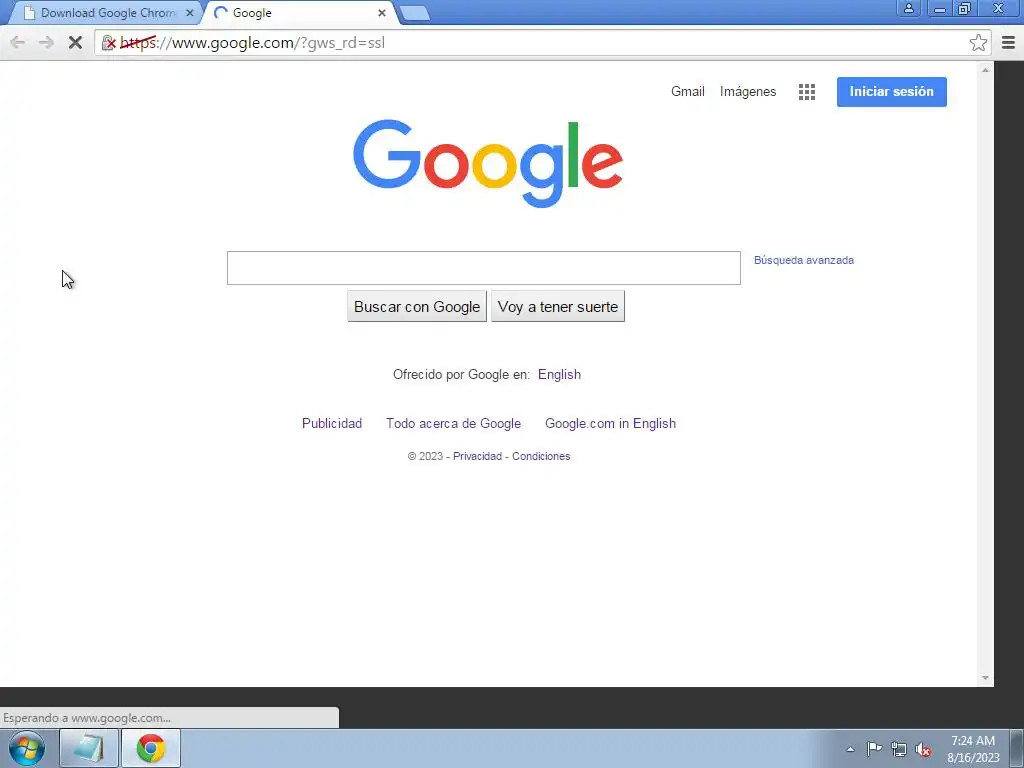Image resolution: width=1024 pixels, height=768 pixels.
Task: Open Condiciones link
Action: point(541,456)
